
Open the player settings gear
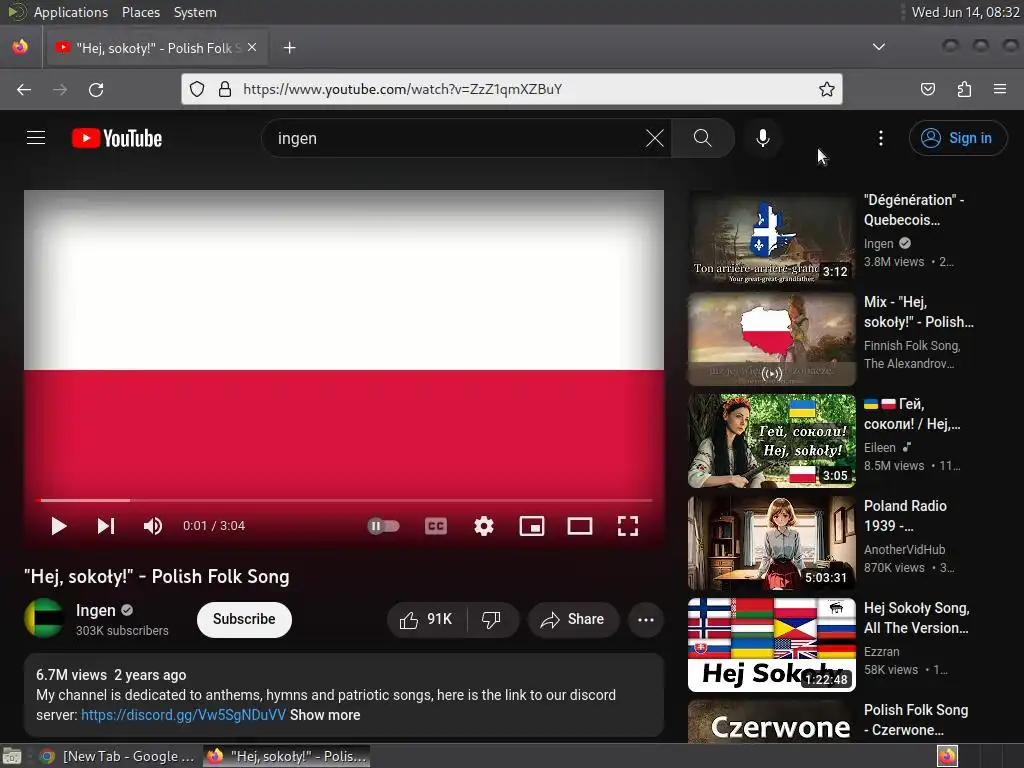483,526
